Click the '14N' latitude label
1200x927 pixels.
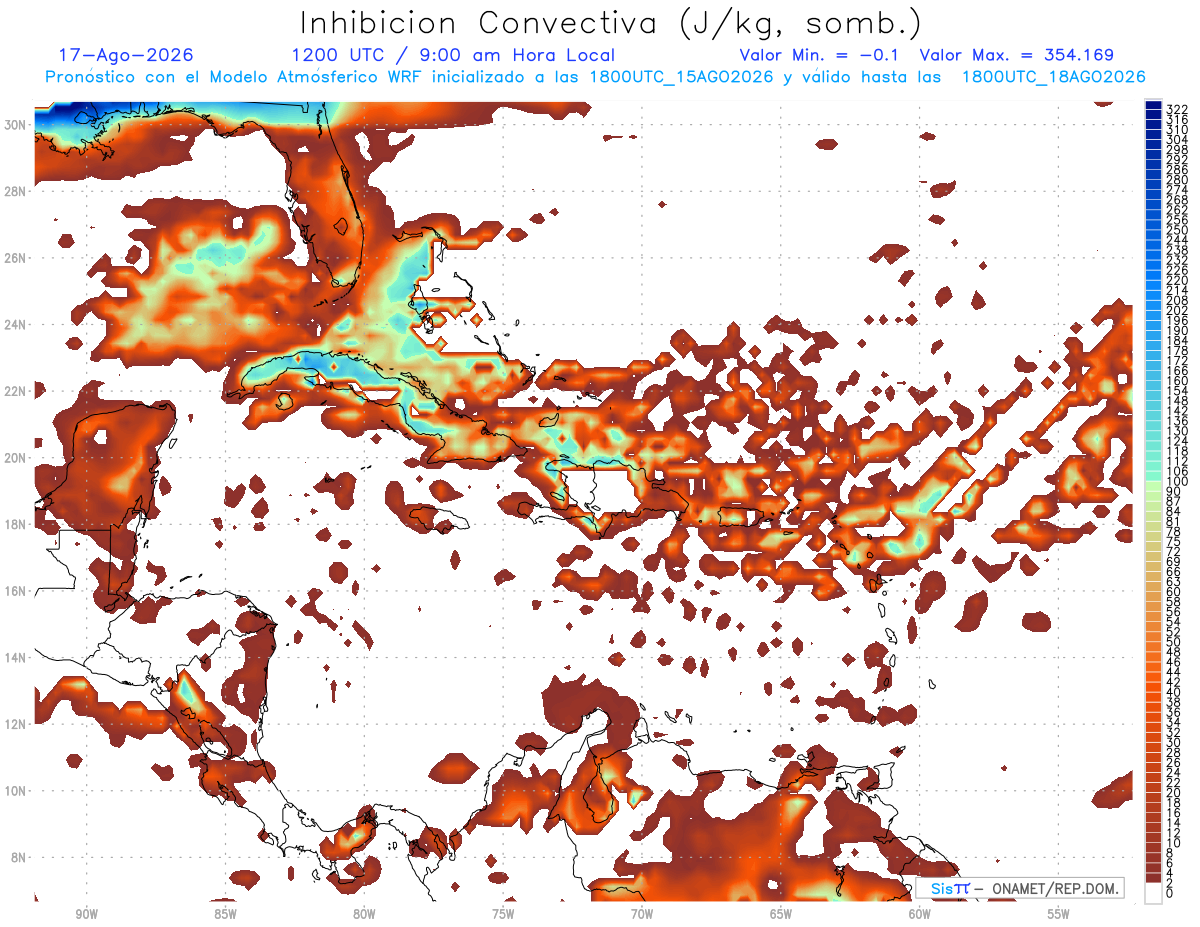click(x=17, y=657)
